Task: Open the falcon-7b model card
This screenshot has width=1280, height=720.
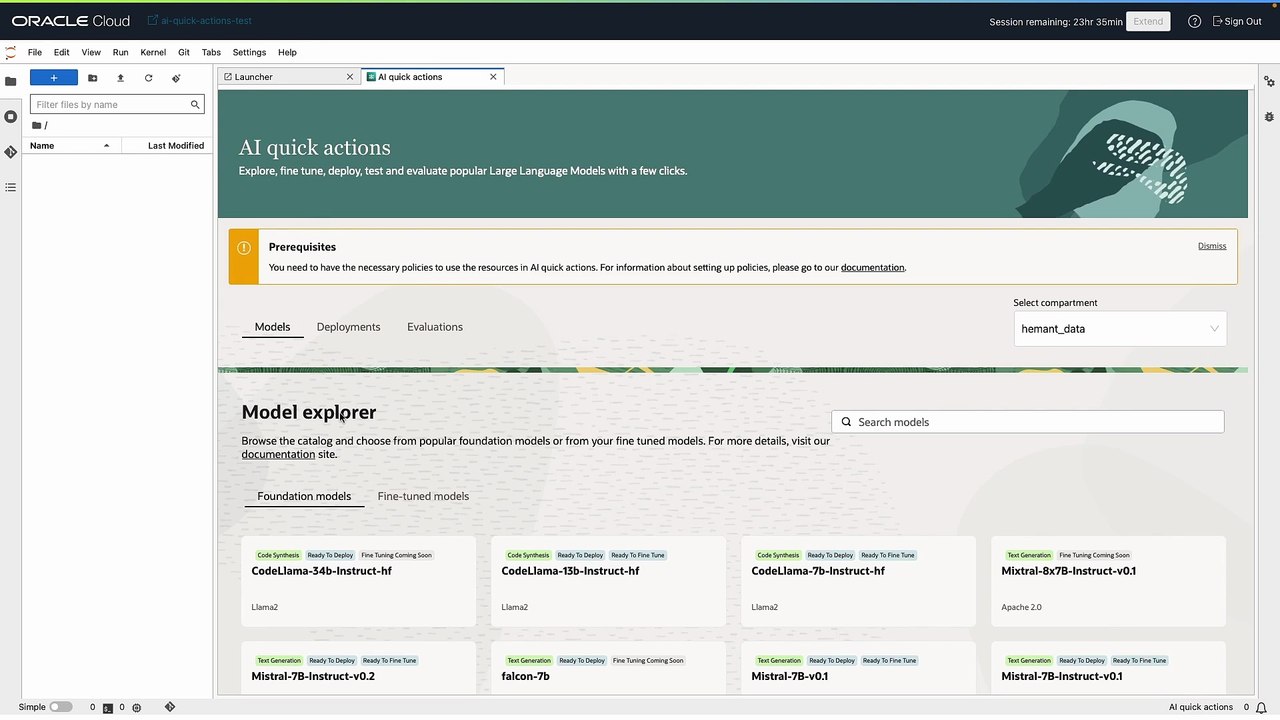Action: [609, 668]
